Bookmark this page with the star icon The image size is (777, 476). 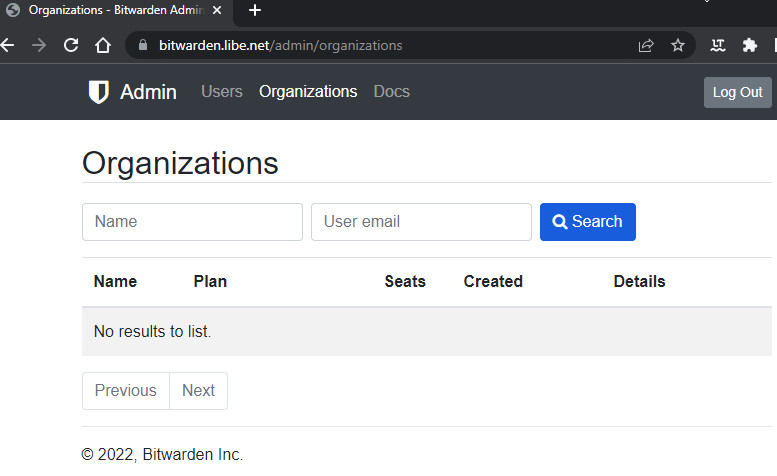coord(678,45)
